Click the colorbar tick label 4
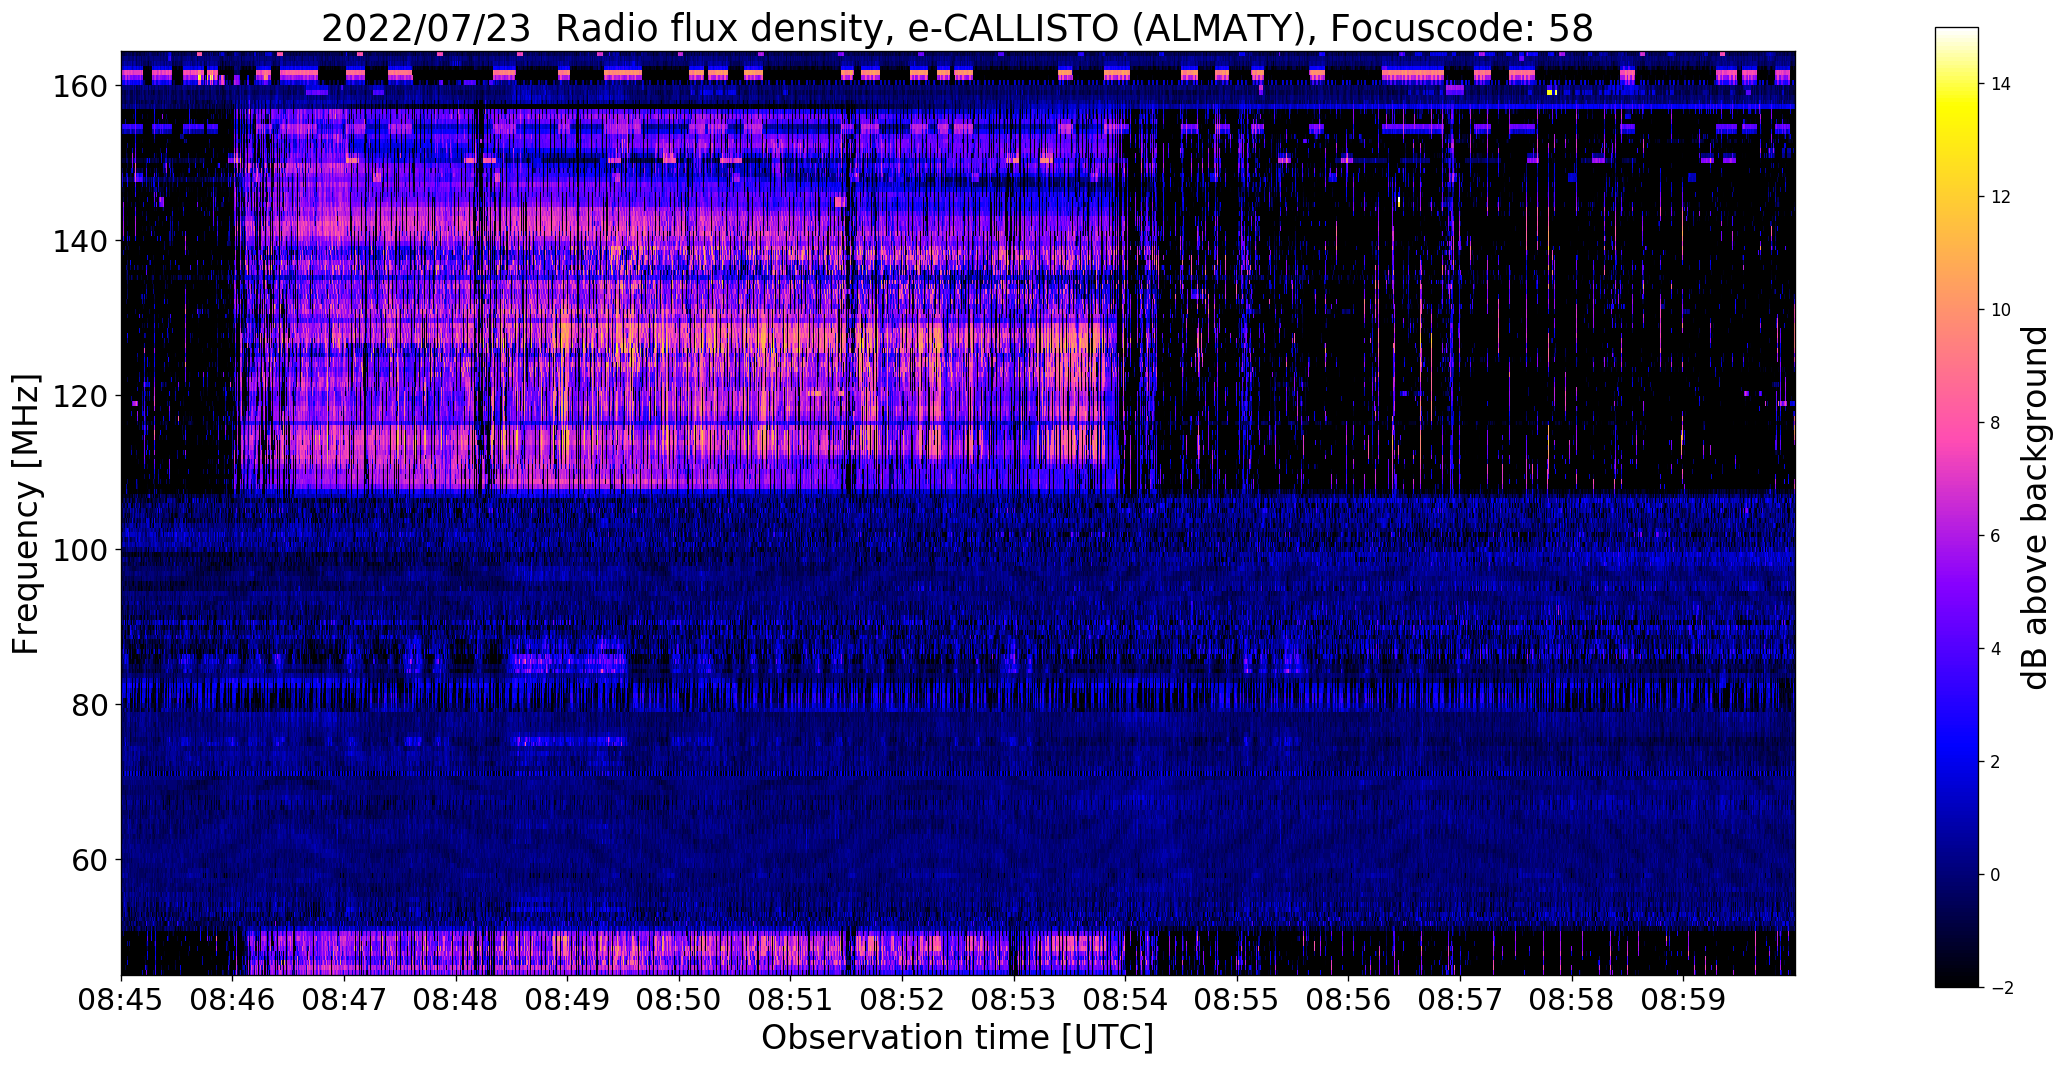 tap(1995, 650)
